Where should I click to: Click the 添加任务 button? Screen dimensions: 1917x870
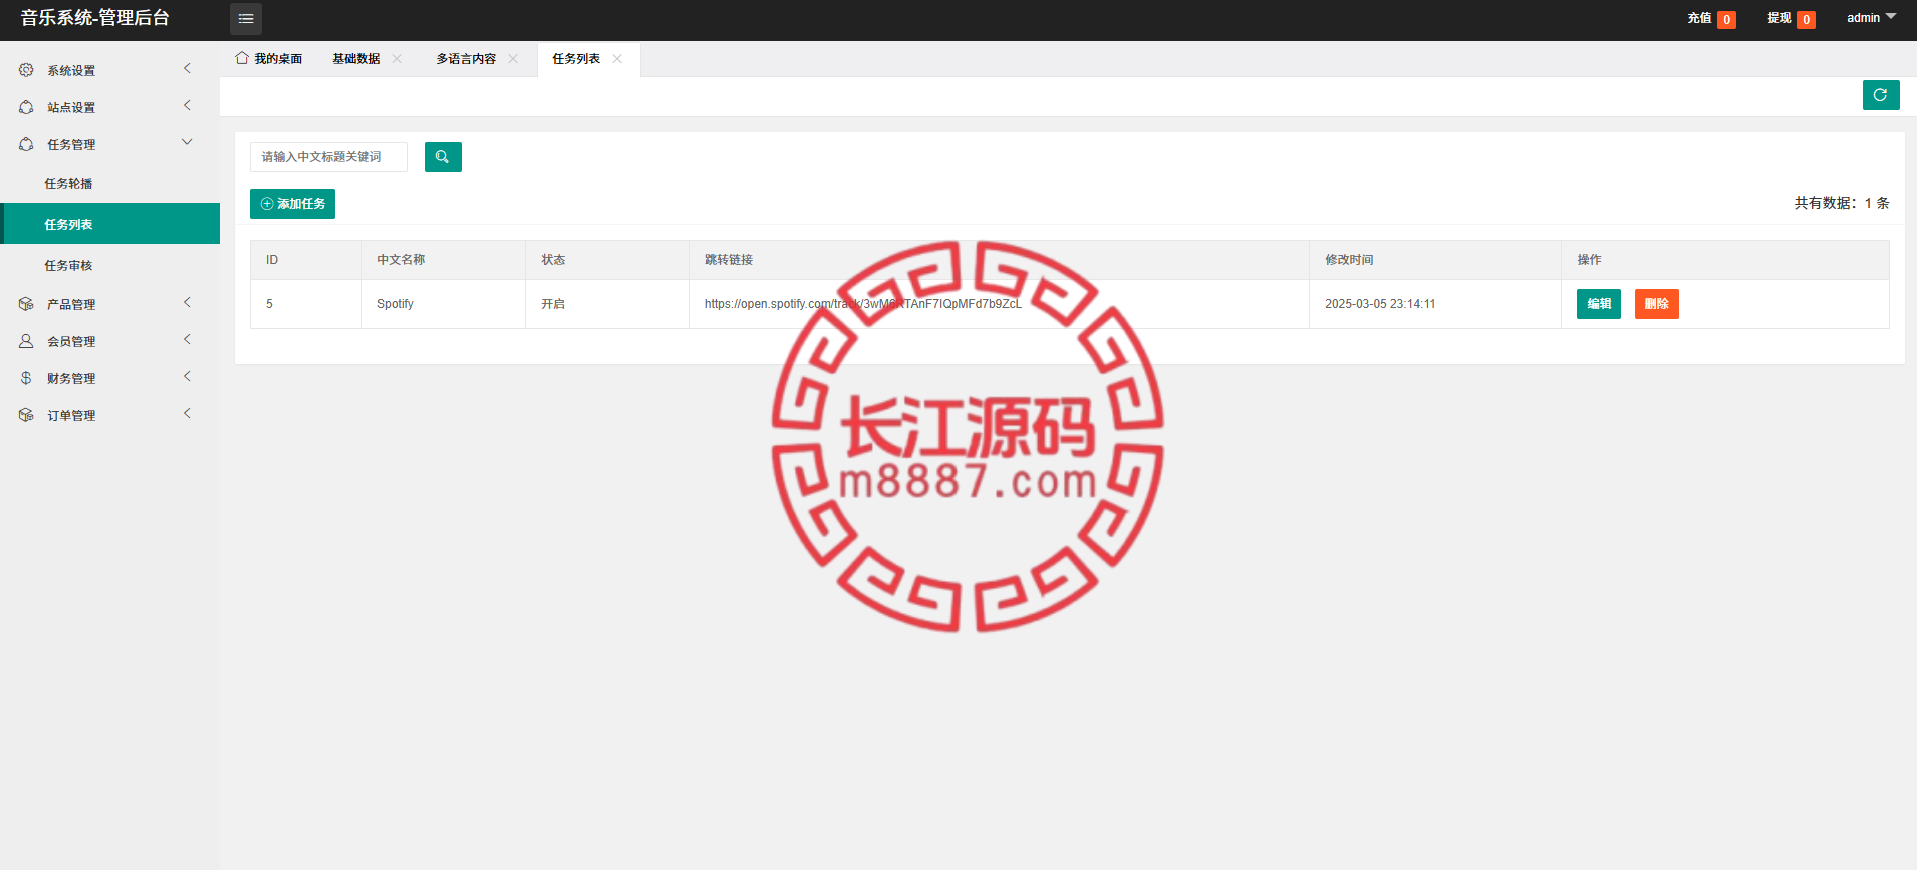point(292,204)
